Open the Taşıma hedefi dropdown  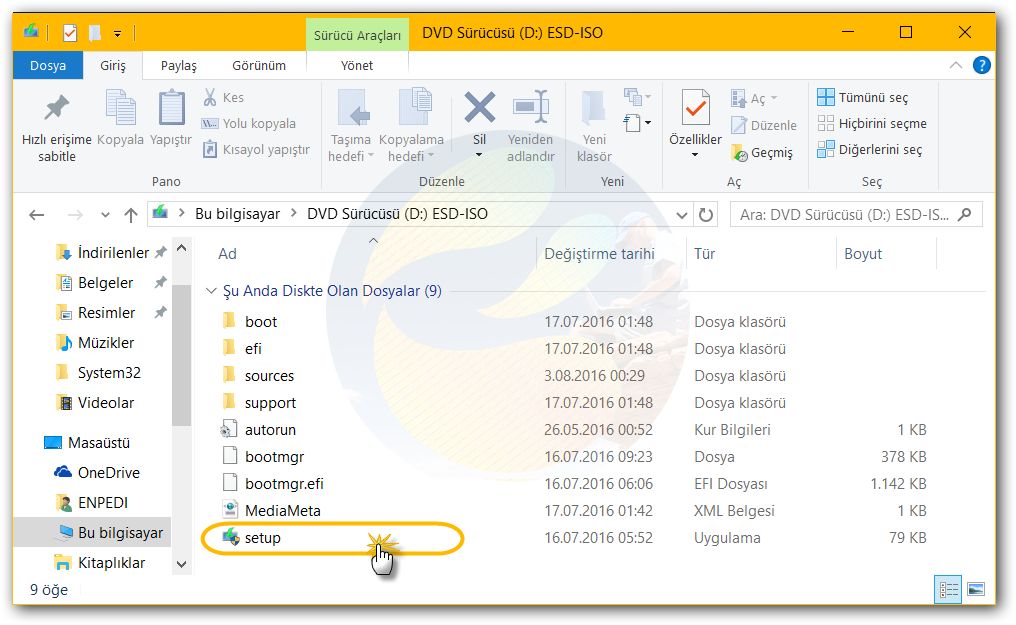click(371, 155)
